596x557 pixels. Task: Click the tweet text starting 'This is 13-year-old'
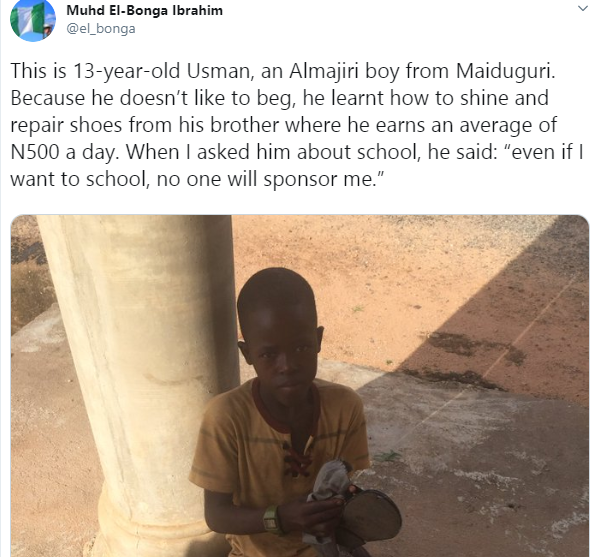tap(296, 125)
